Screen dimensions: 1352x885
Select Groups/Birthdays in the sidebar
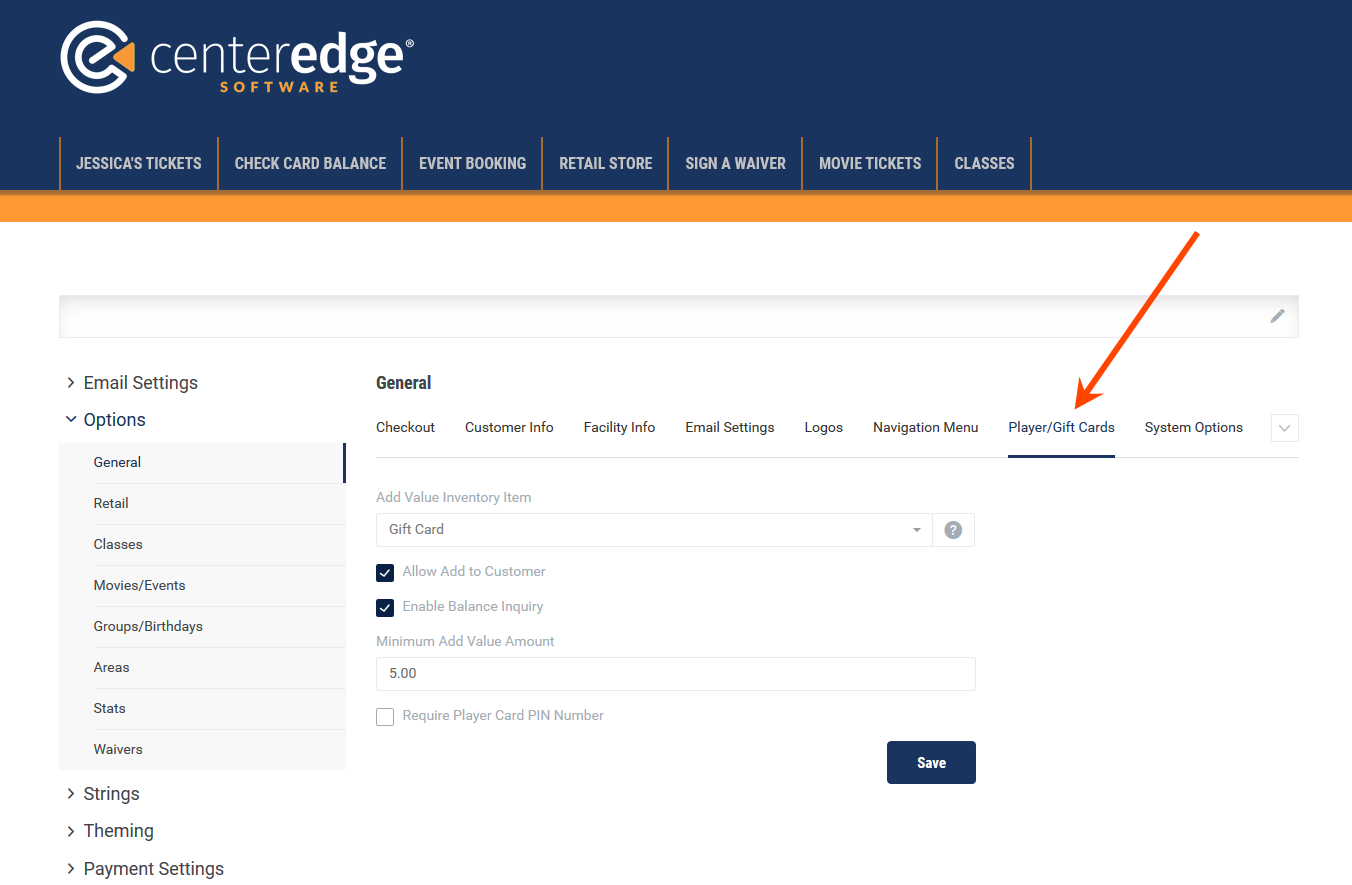[x=148, y=627]
